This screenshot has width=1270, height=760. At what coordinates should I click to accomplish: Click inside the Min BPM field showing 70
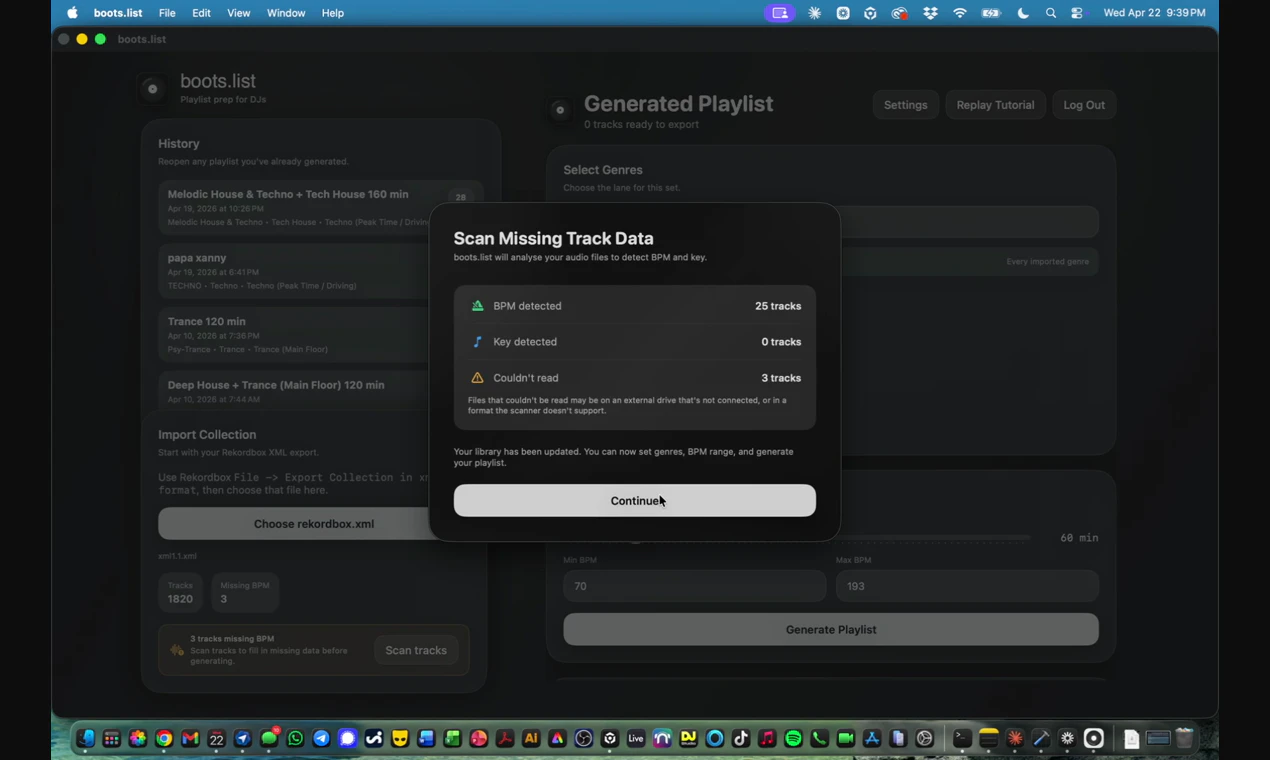pyautogui.click(x=694, y=586)
